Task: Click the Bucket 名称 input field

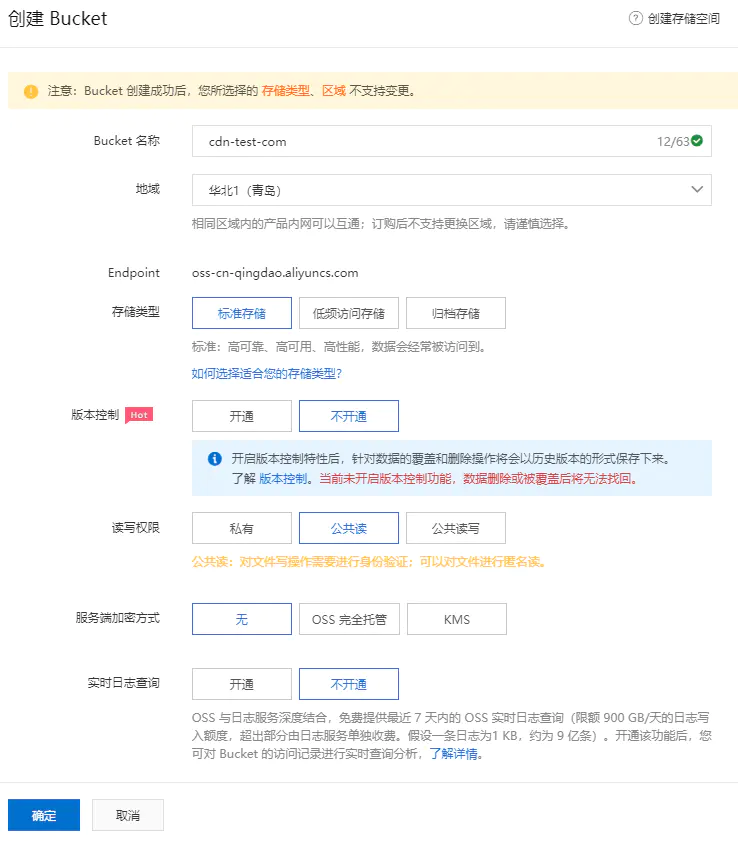Action: point(420,141)
